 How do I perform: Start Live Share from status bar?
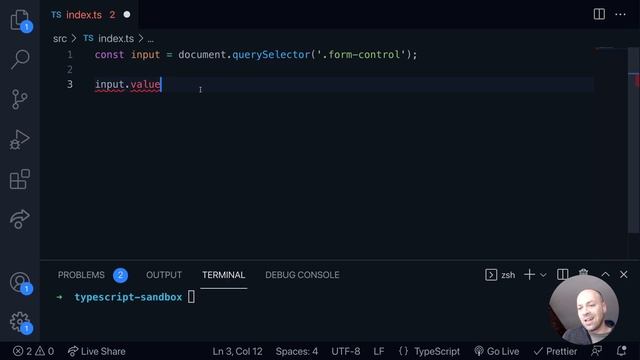coord(96,351)
